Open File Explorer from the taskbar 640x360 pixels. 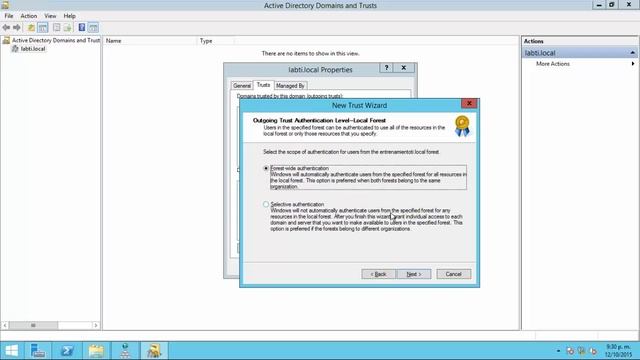96,351
